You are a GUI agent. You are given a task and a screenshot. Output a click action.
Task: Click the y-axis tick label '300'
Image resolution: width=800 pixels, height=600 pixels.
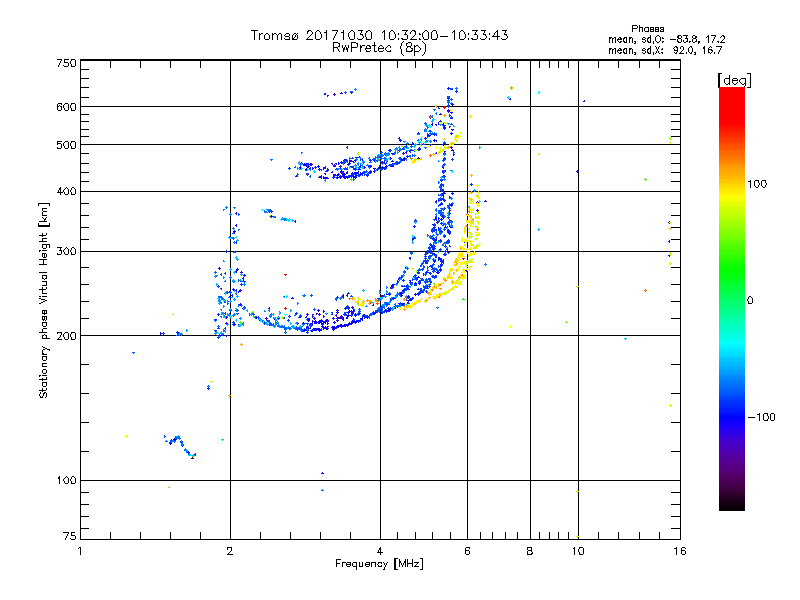click(x=66, y=252)
